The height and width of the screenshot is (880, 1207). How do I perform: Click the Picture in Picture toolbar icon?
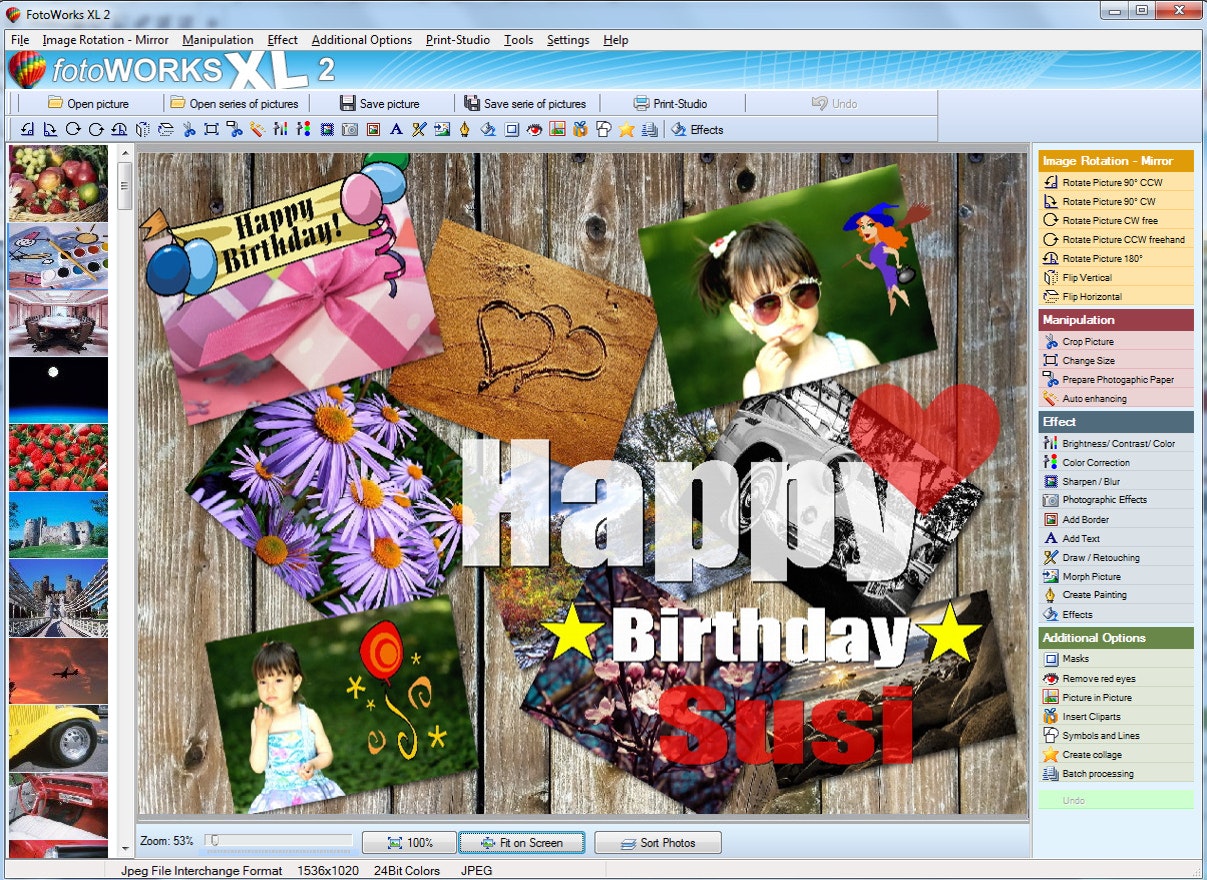(x=556, y=129)
